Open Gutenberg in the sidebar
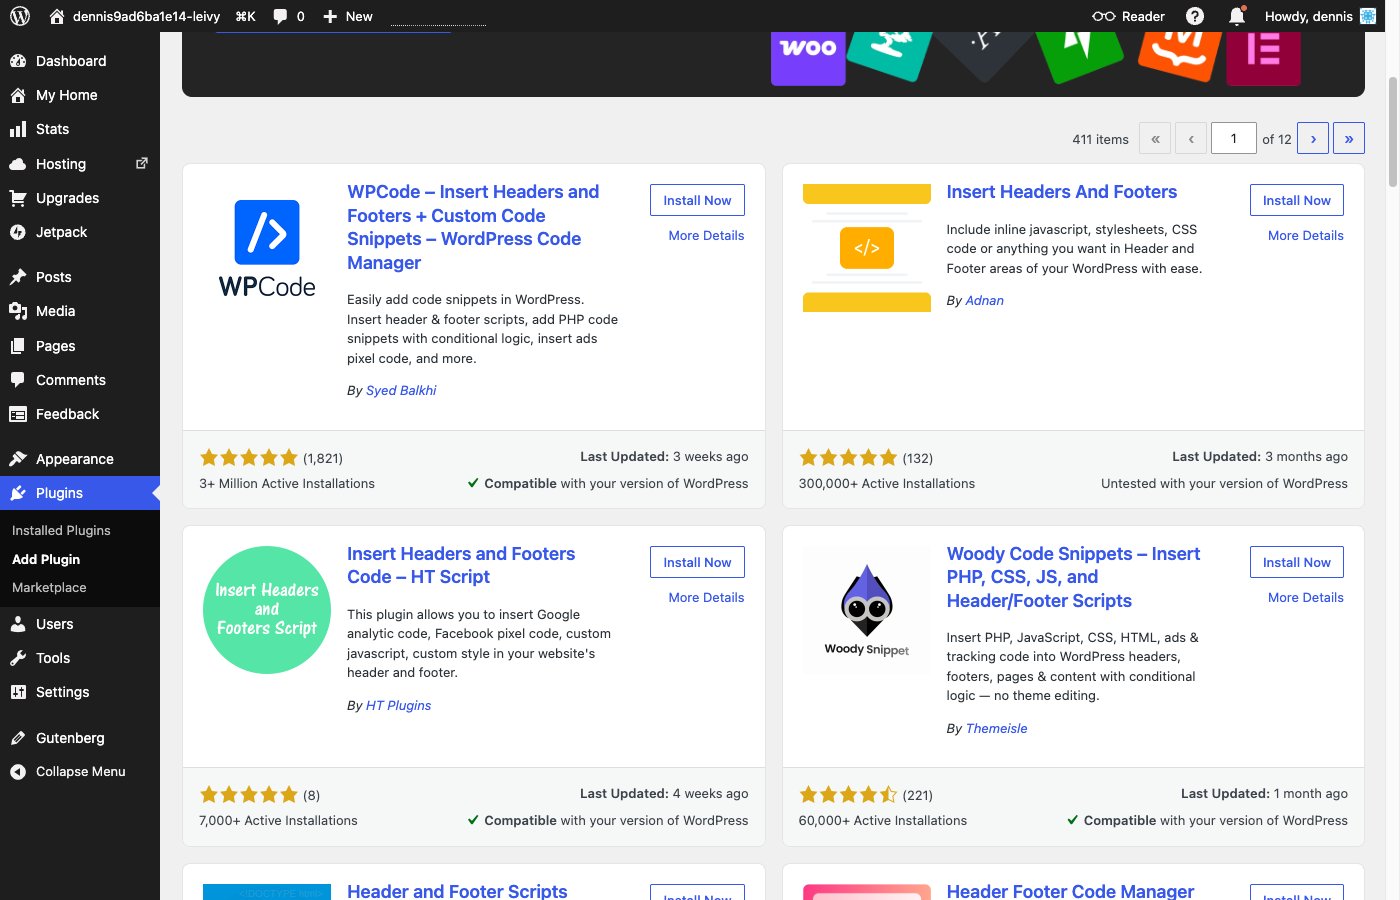This screenshot has width=1400, height=900. 80,738
